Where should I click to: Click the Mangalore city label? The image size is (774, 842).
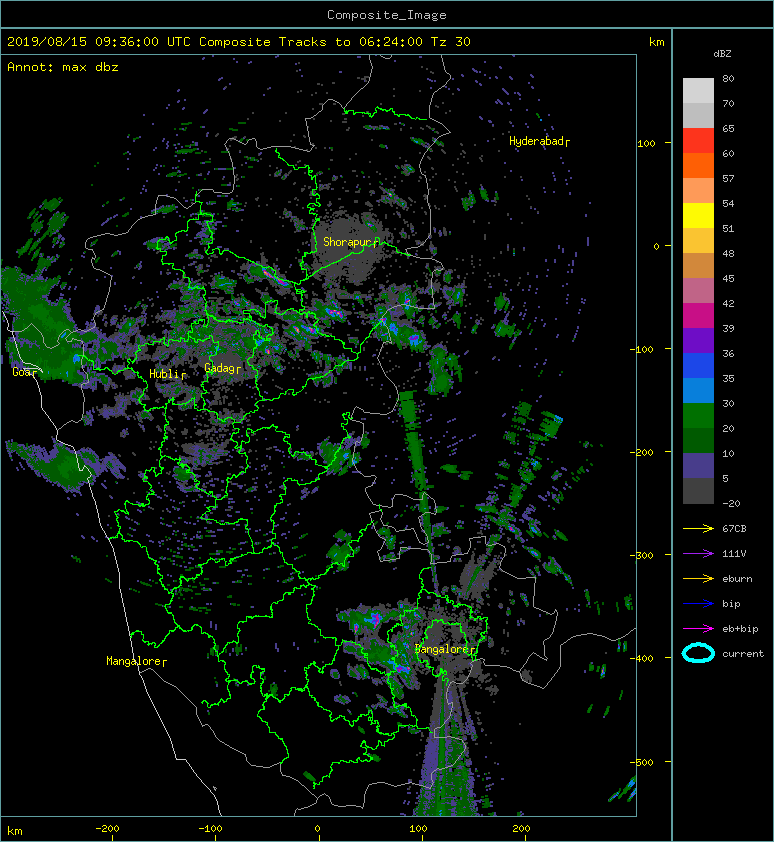136,661
